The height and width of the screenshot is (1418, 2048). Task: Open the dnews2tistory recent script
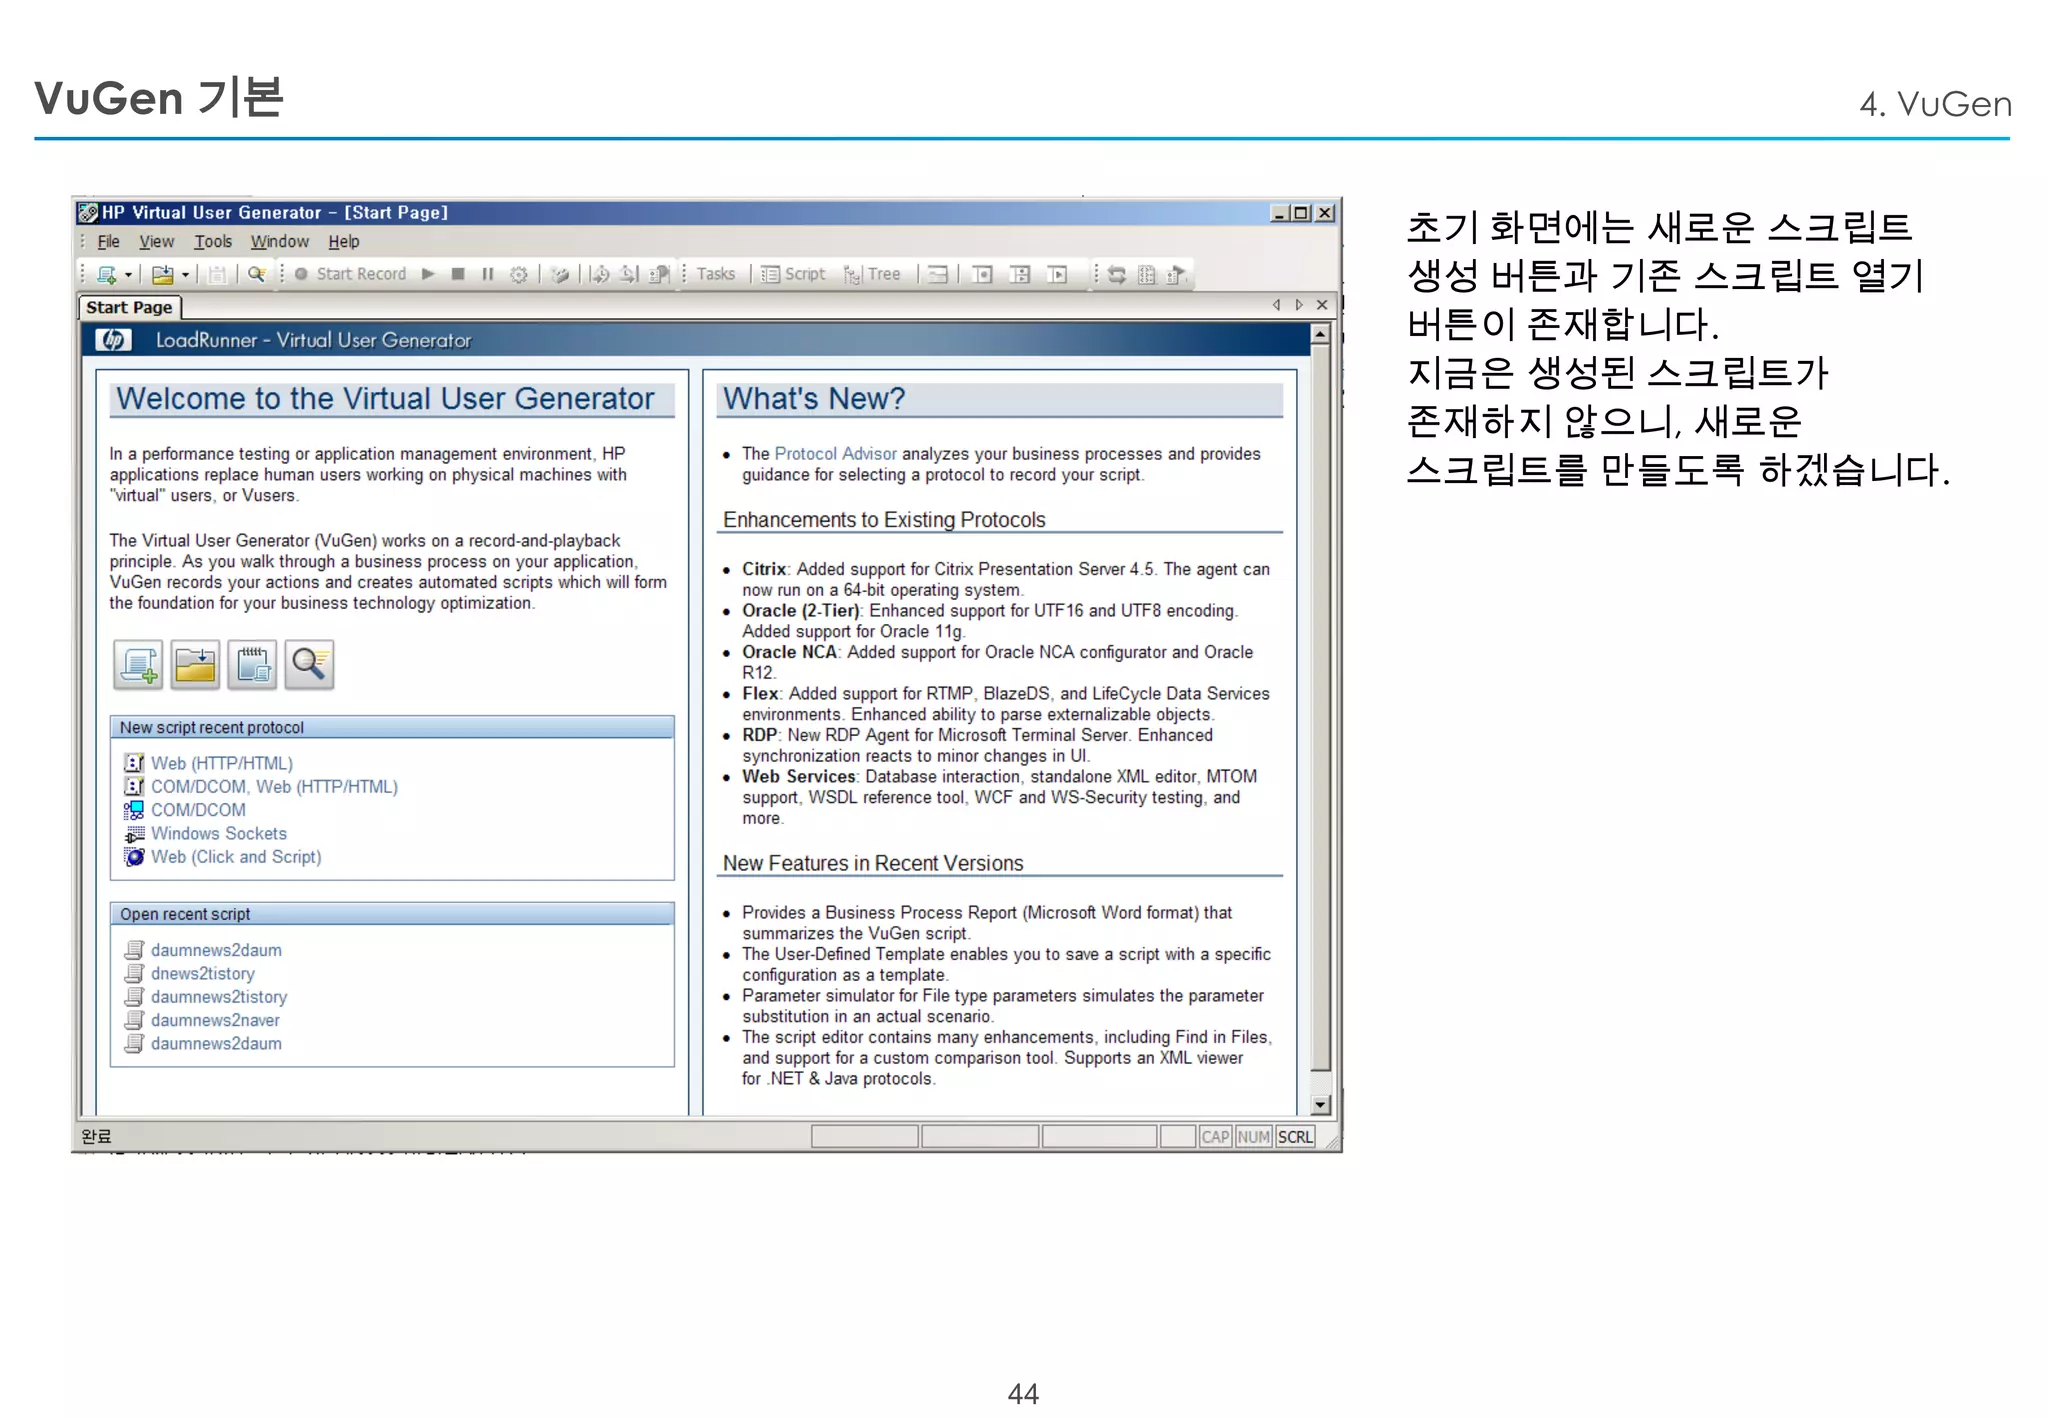click(203, 973)
